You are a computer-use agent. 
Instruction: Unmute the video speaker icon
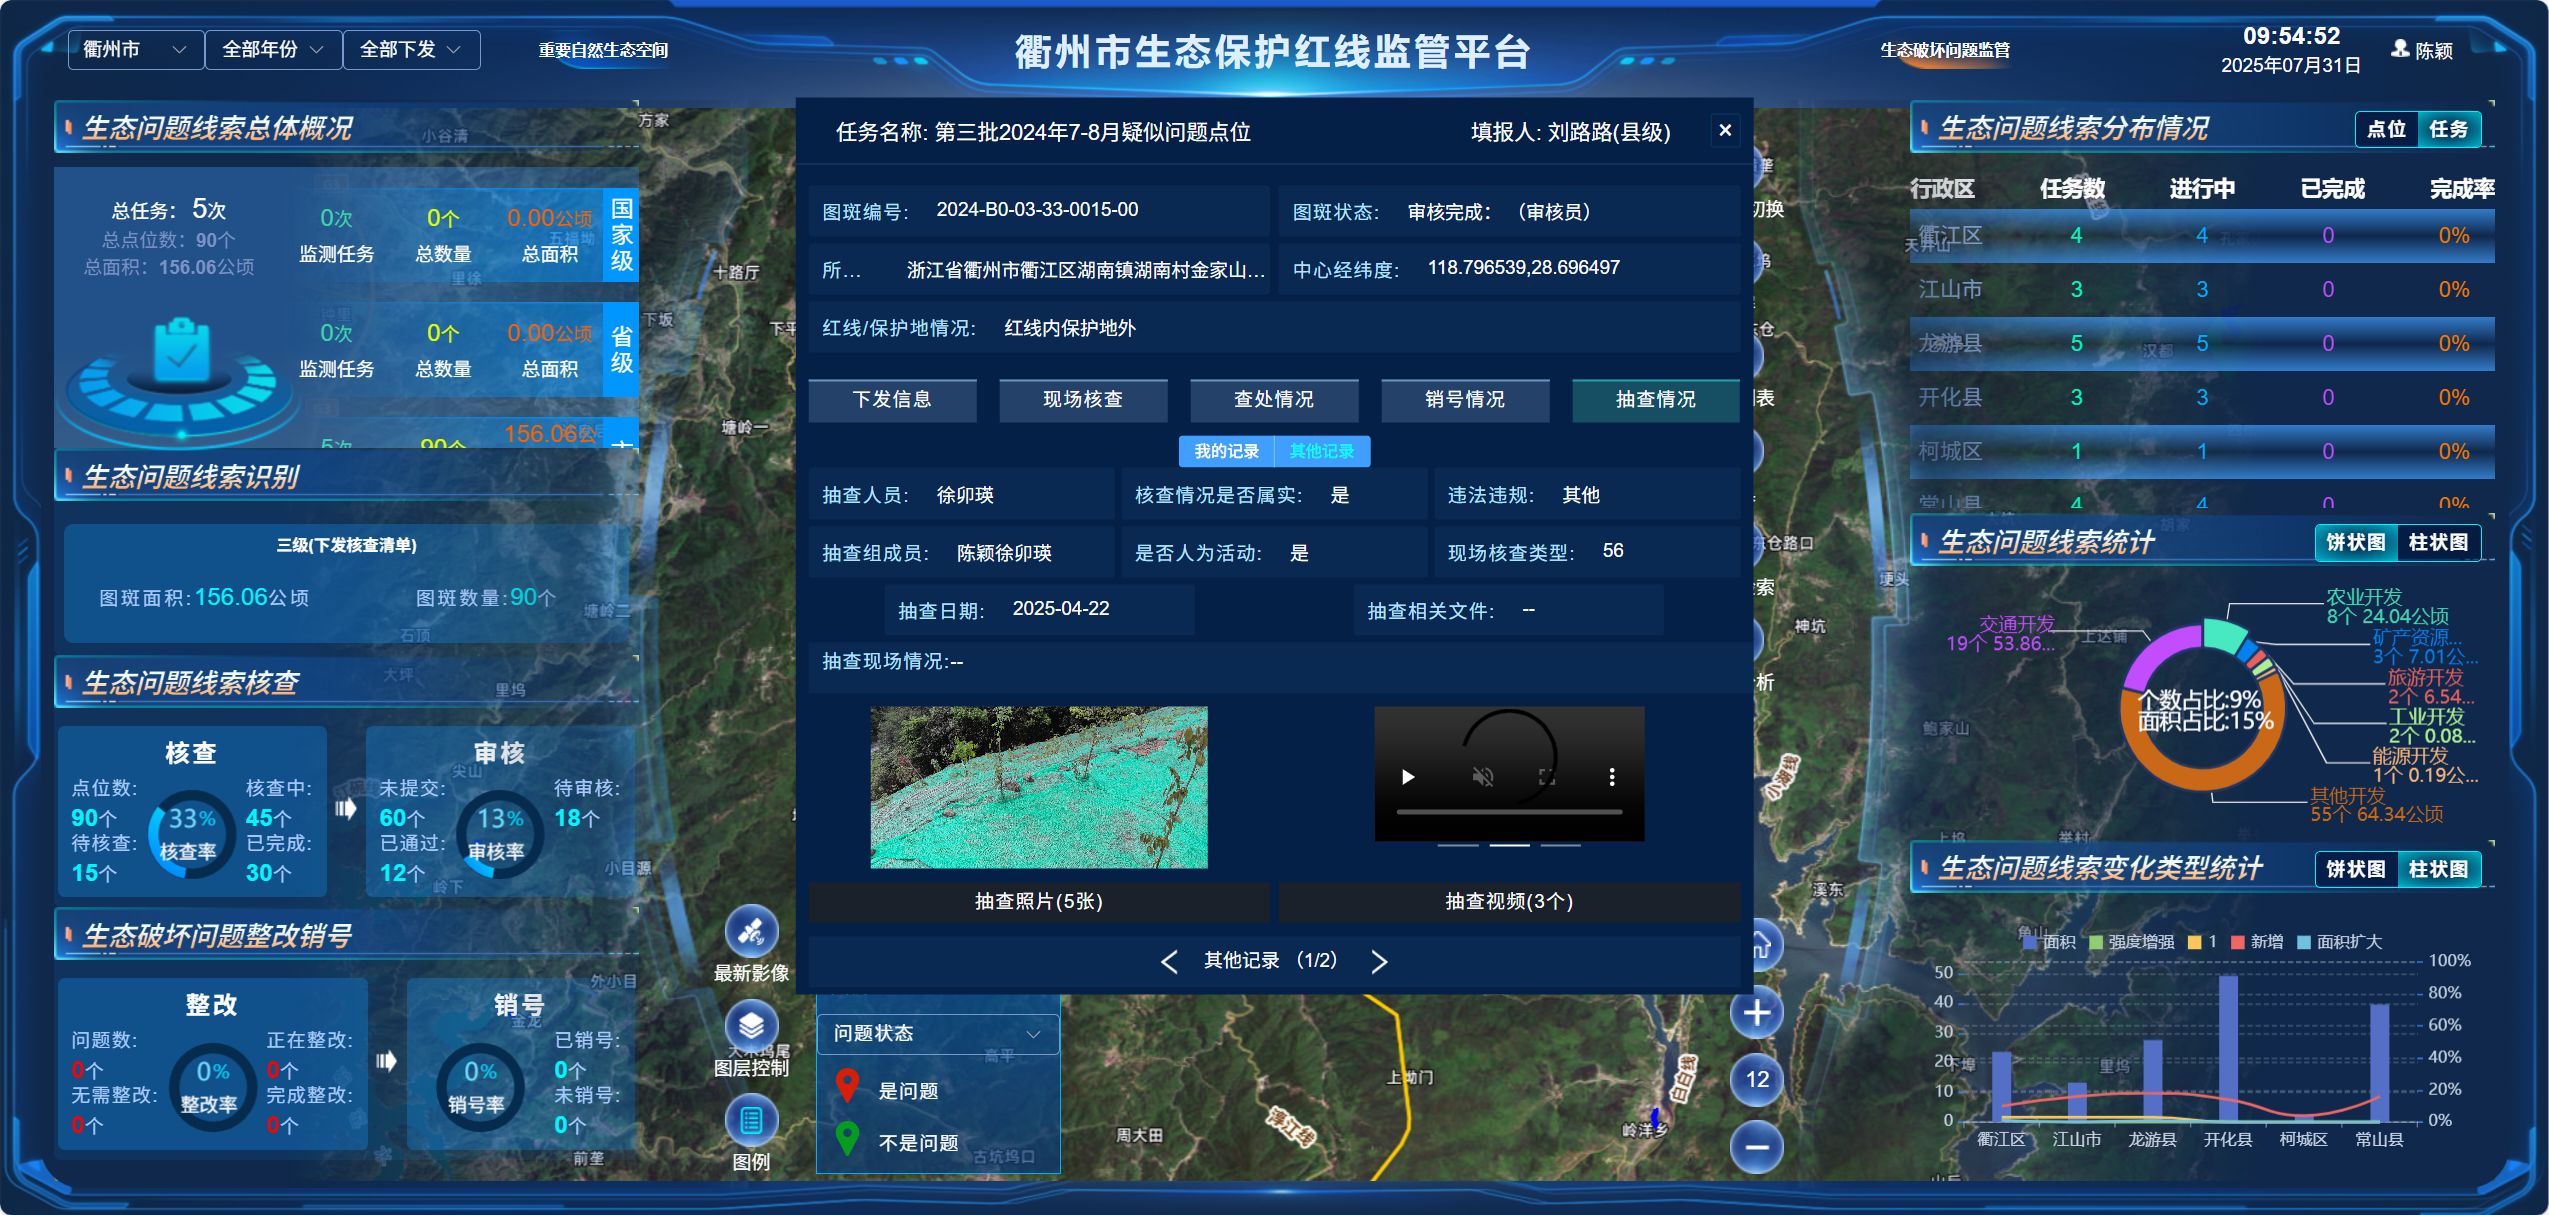1483,777
